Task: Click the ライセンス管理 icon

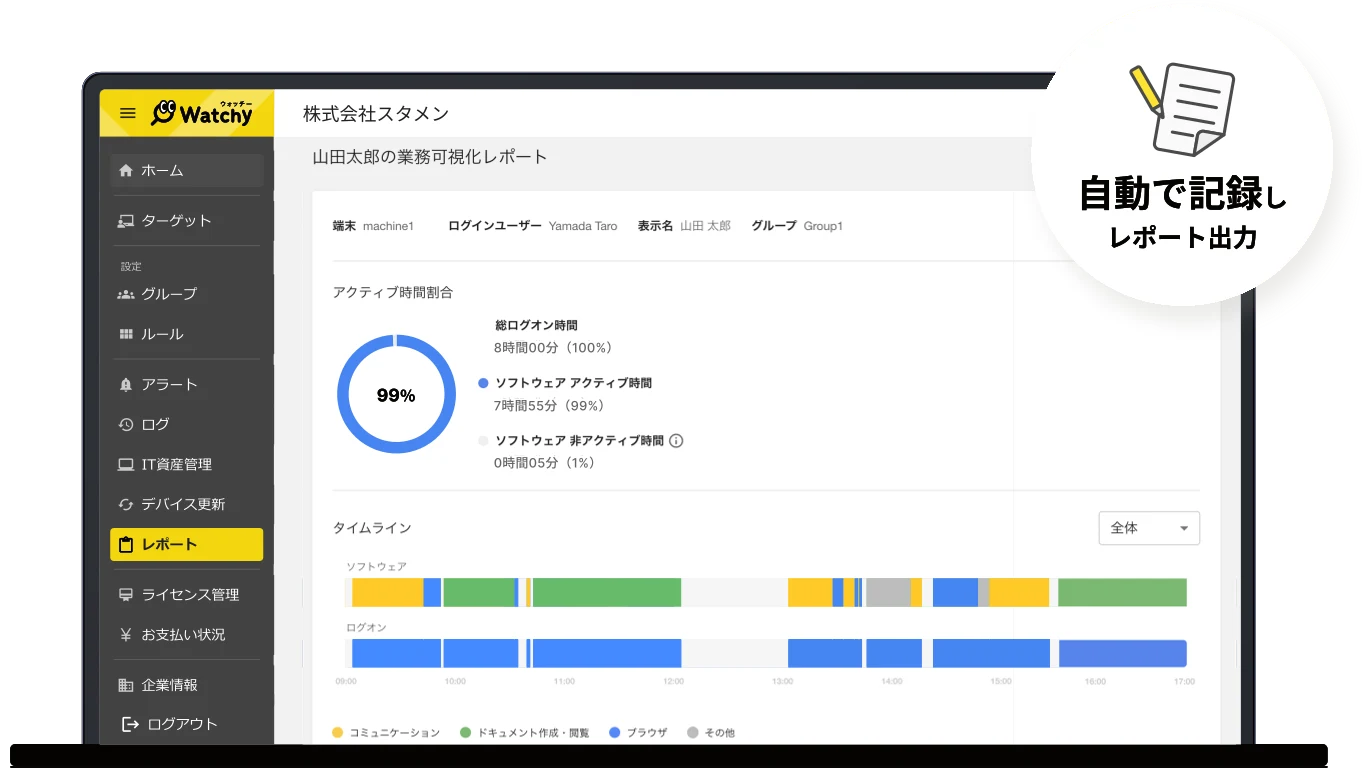Action: (x=126, y=595)
